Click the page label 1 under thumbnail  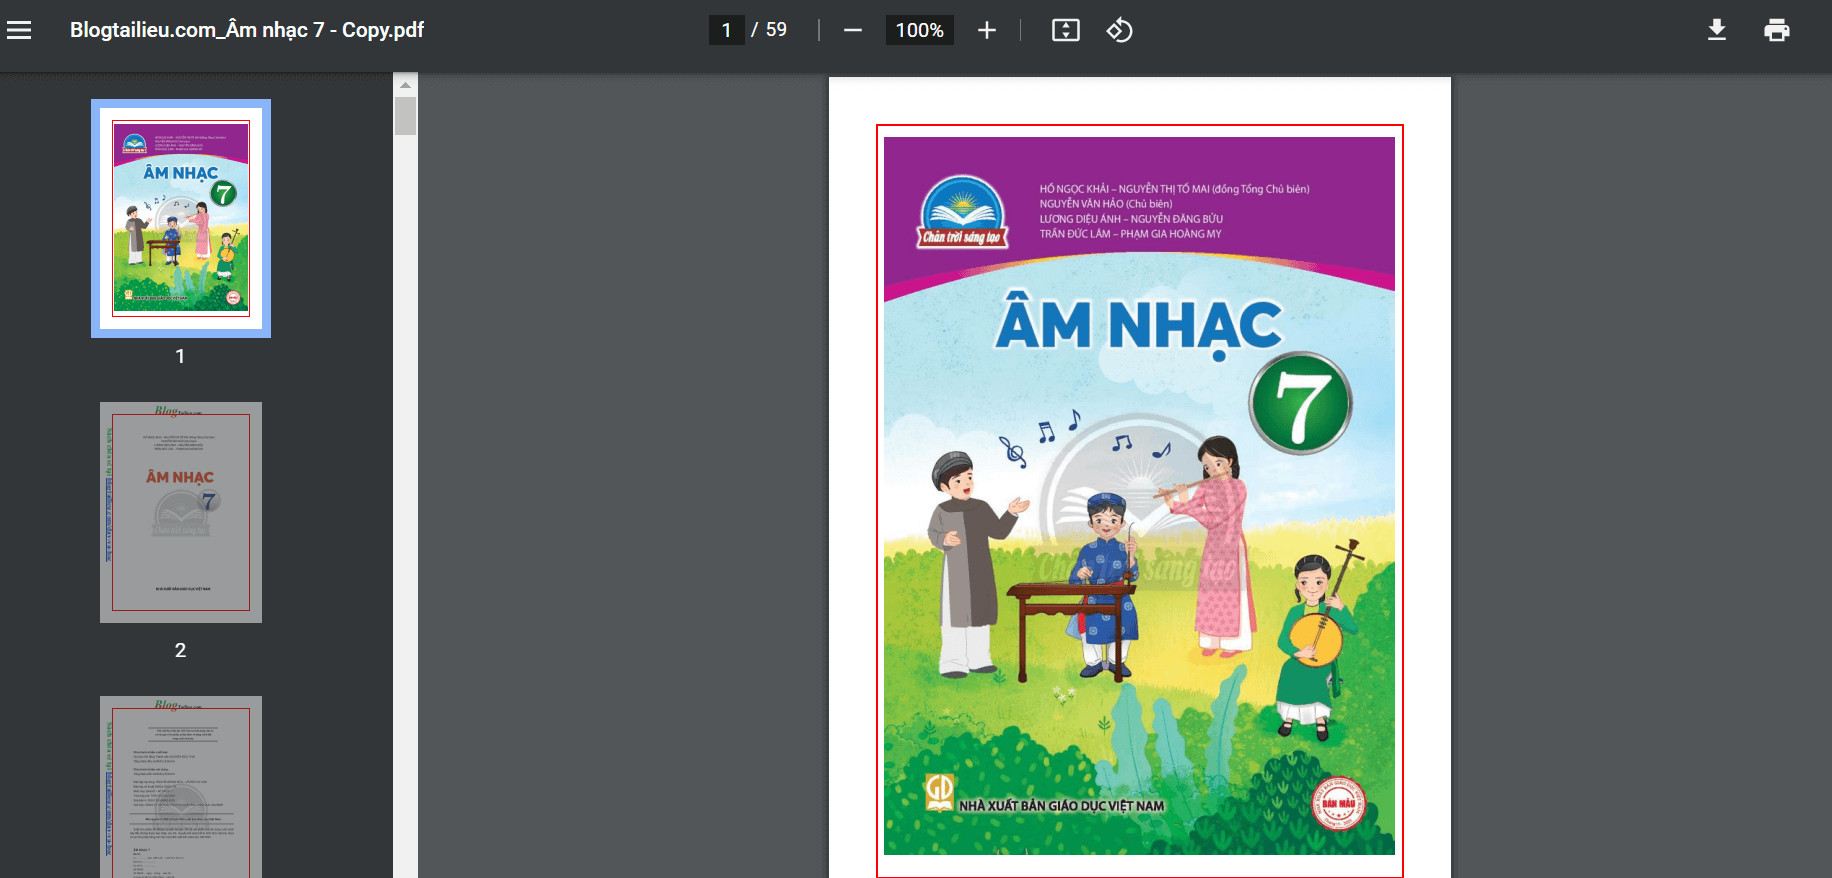pyautogui.click(x=180, y=356)
